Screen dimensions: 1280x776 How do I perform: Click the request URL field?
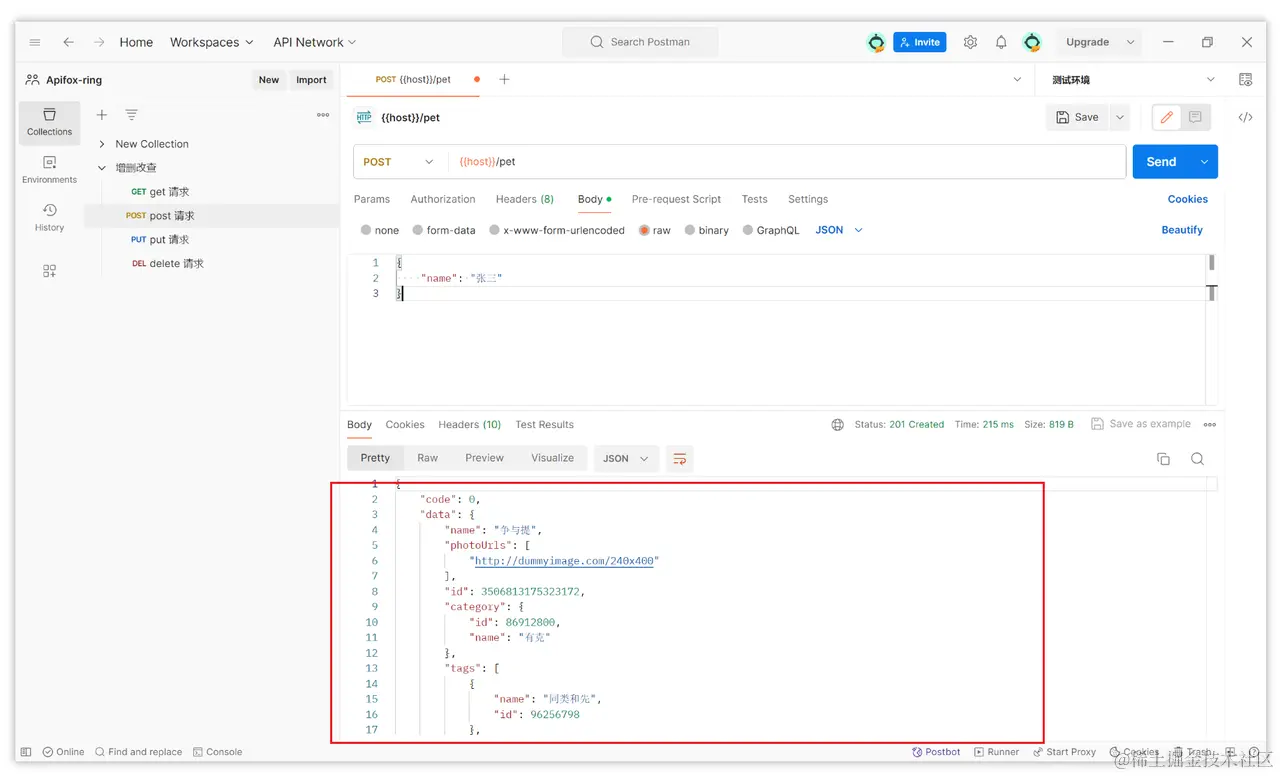[788, 162]
